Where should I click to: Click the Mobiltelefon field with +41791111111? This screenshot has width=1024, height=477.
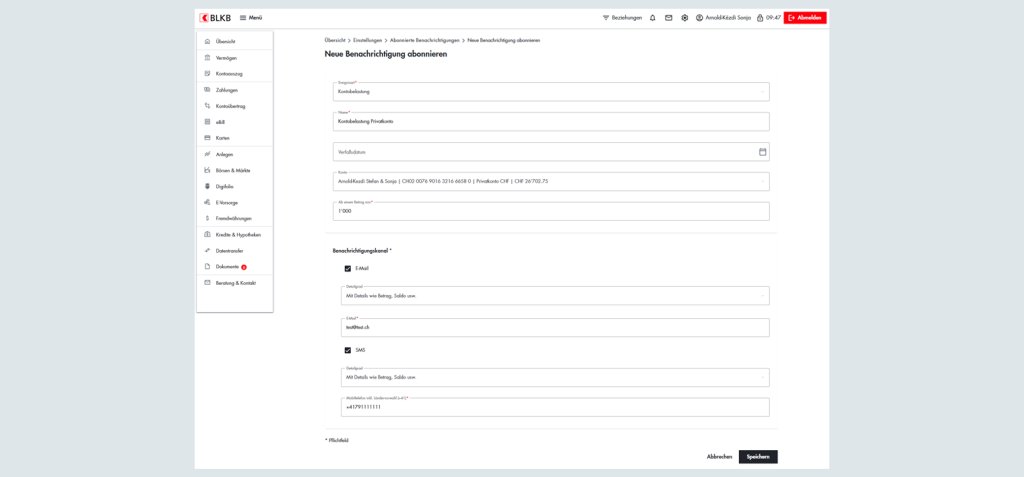click(555, 407)
